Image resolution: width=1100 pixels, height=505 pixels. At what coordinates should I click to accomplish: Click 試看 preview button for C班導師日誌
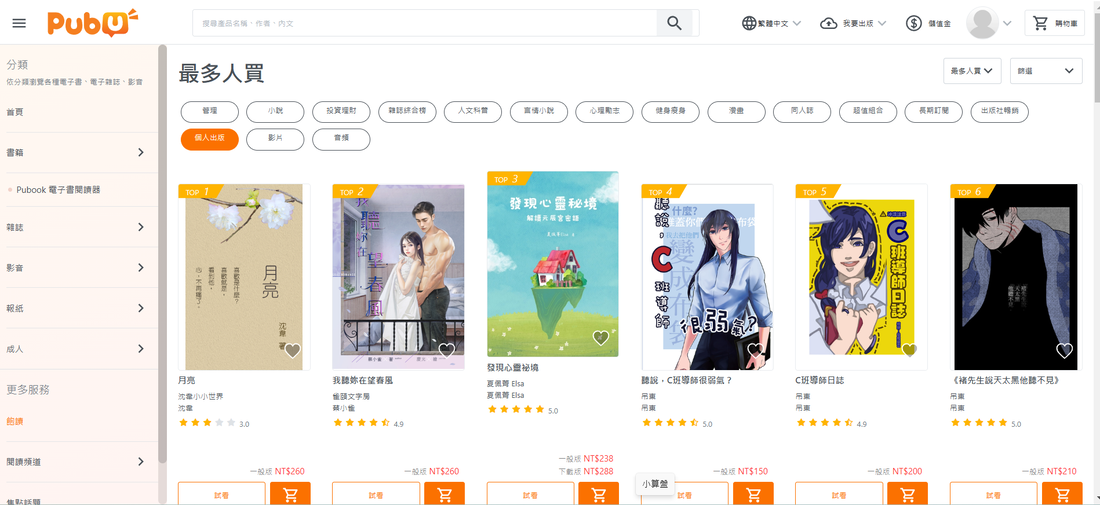tap(839, 494)
